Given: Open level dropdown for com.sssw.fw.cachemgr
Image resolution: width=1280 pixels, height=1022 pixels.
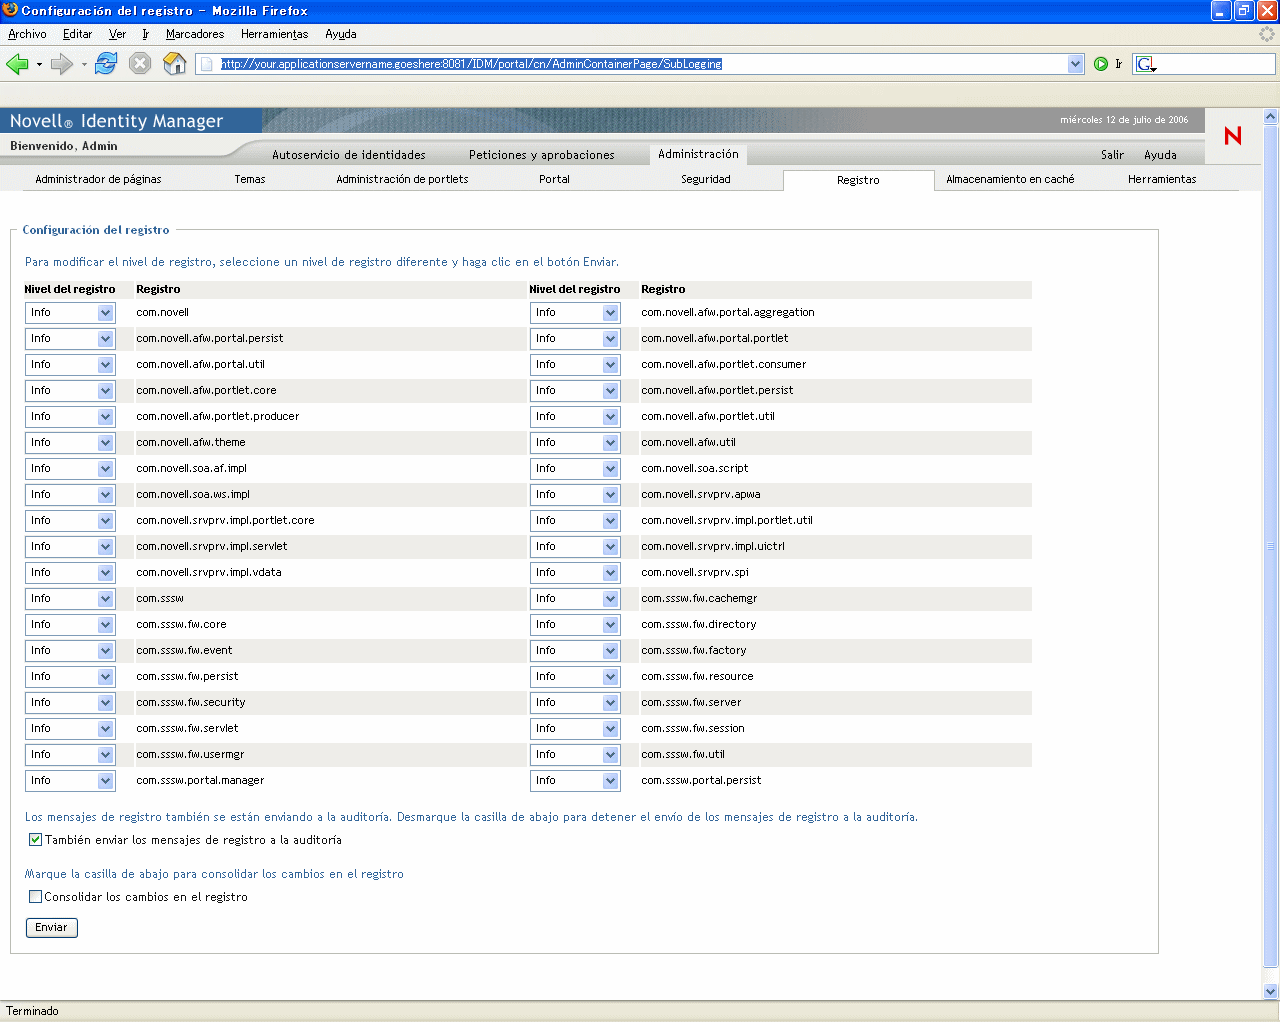Looking at the screenshot, I should 575,599.
